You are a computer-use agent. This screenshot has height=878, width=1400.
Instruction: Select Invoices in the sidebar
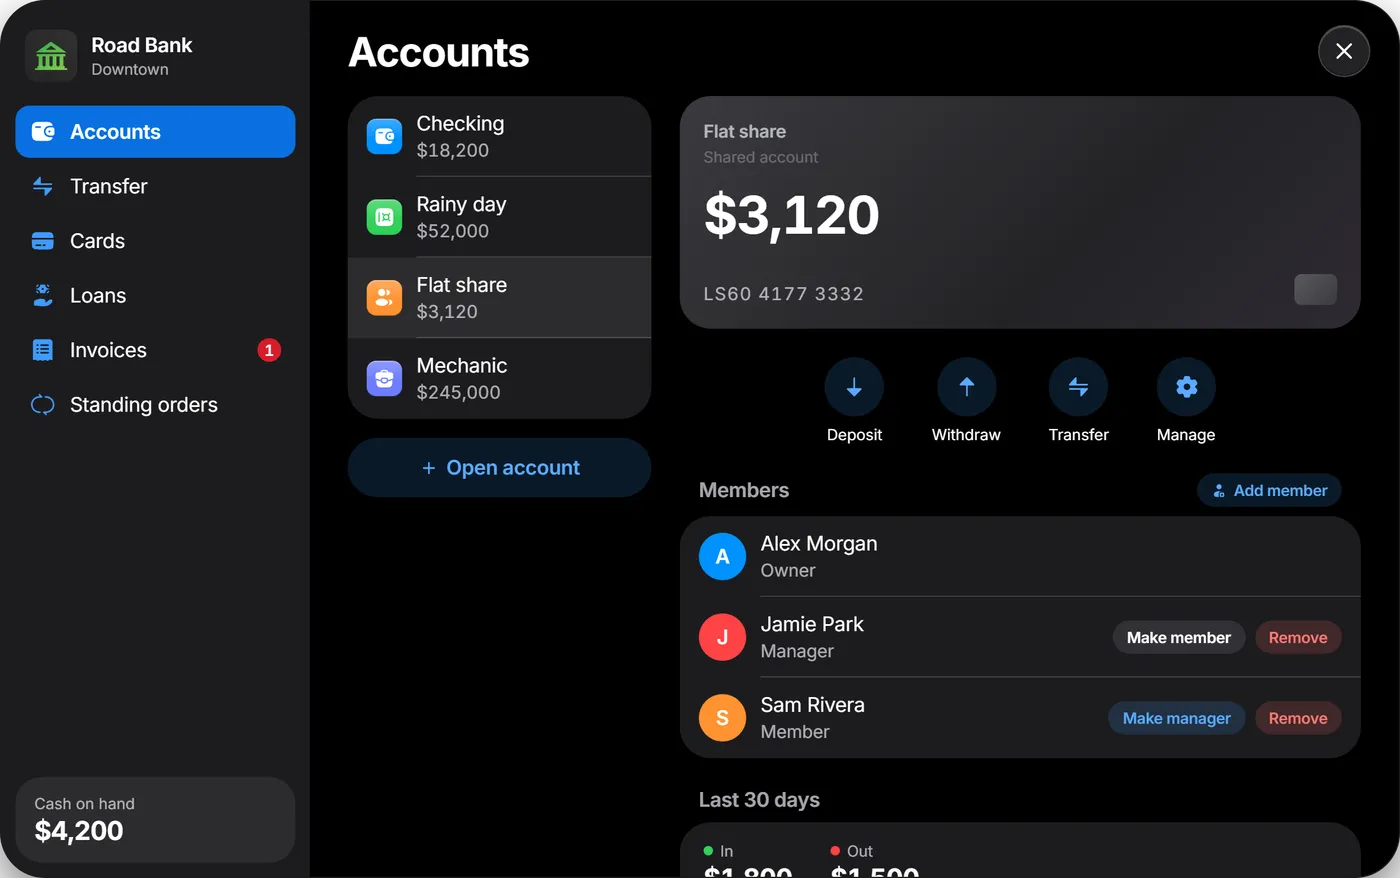(155, 350)
